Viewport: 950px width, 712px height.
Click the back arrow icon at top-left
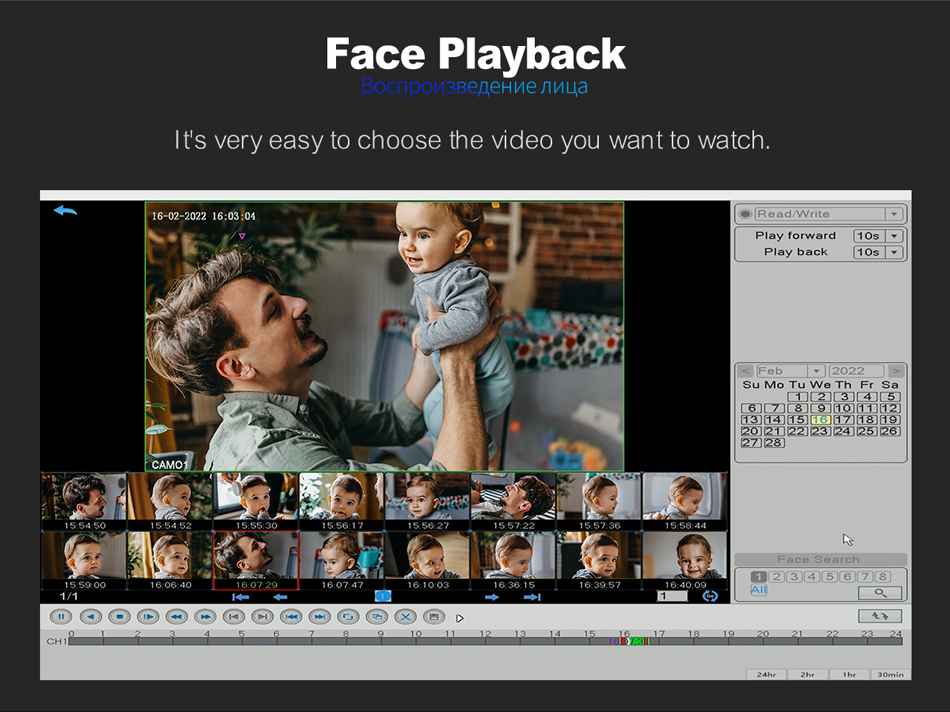65,211
